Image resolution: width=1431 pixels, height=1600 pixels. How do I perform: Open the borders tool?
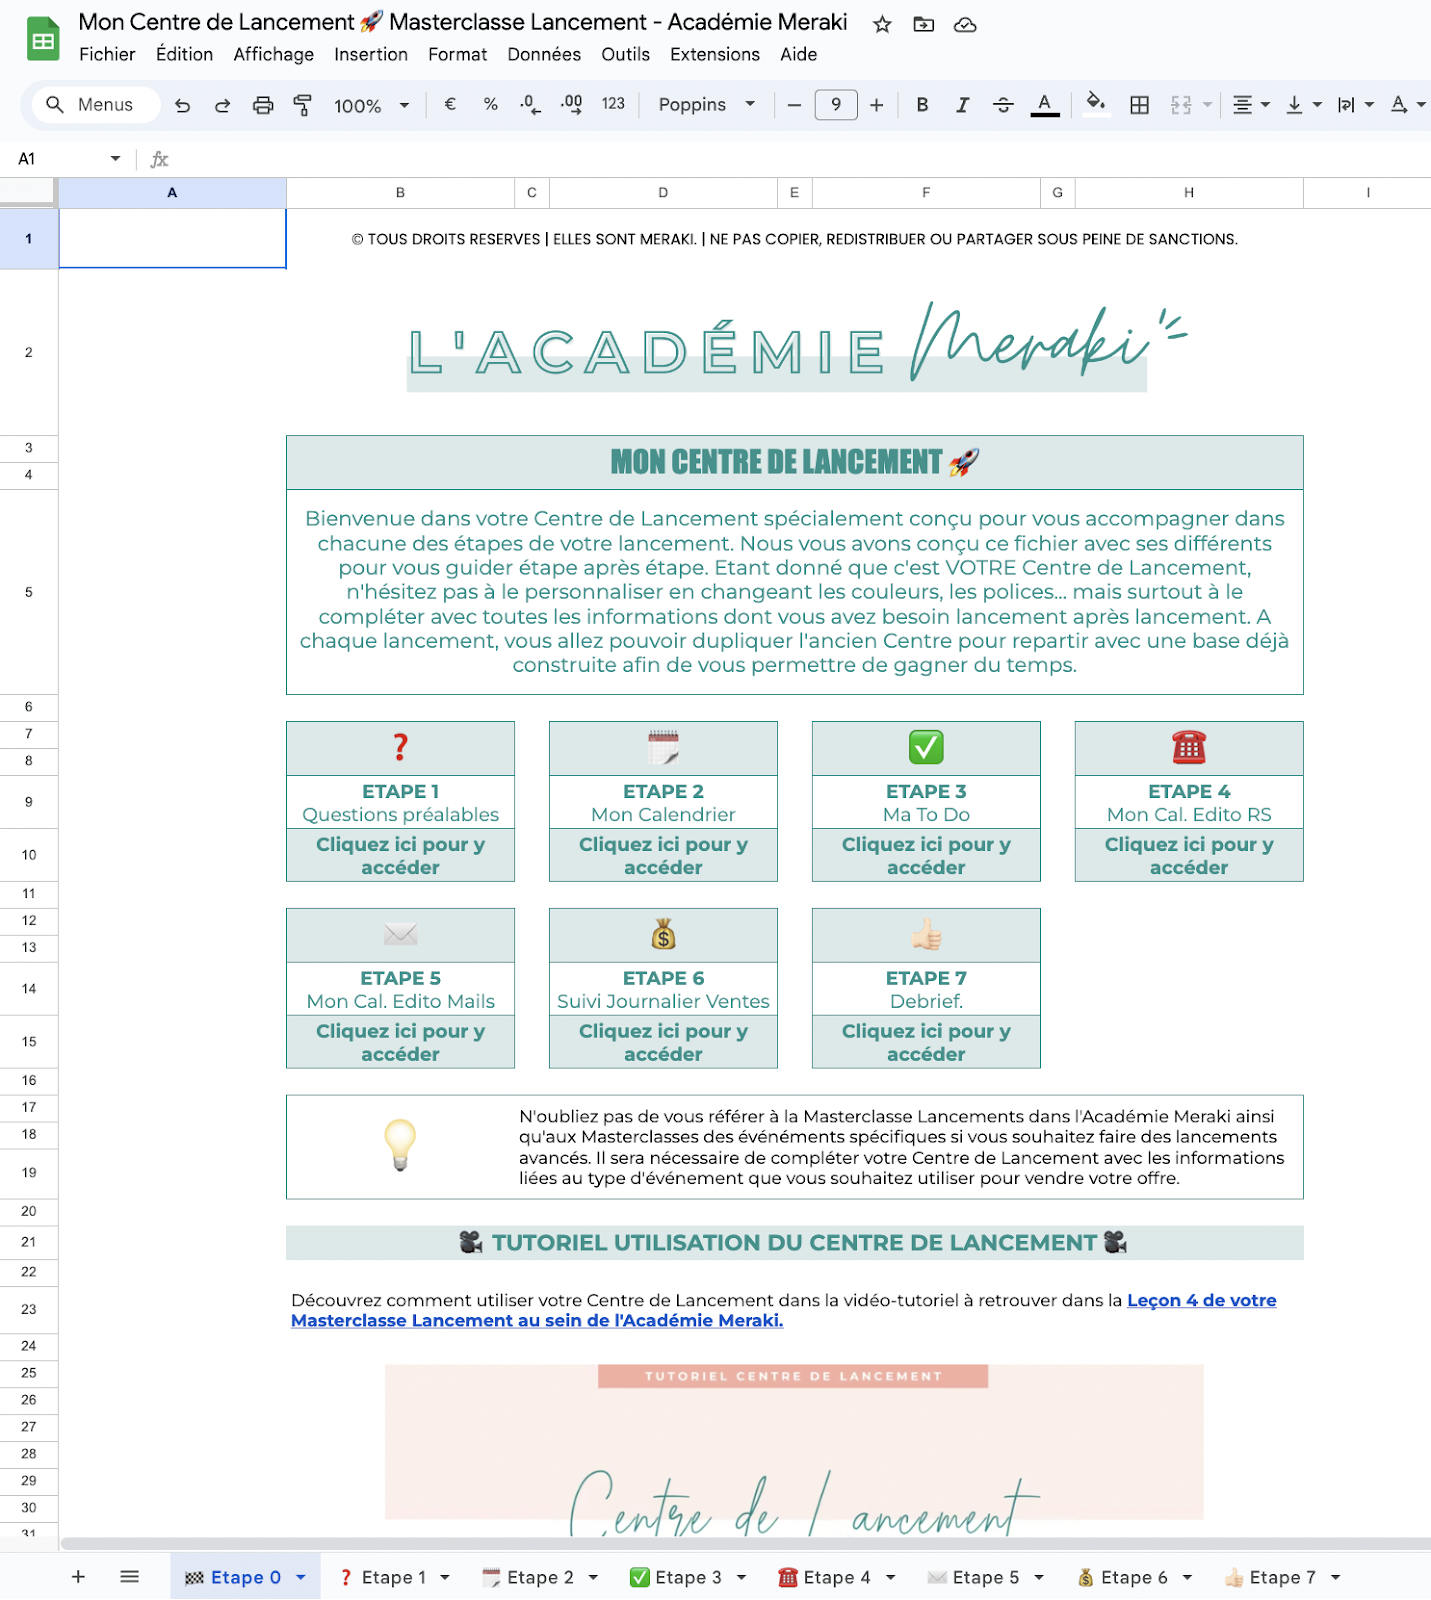click(x=1139, y=105)
